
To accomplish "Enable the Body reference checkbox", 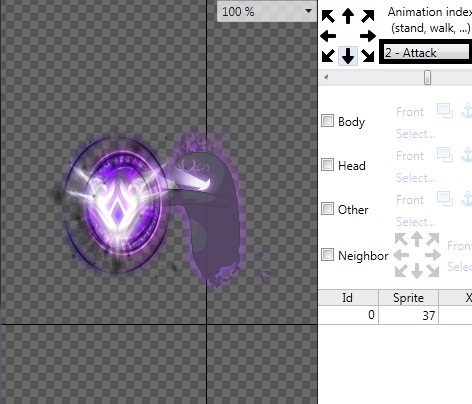I will click(327, 121).
